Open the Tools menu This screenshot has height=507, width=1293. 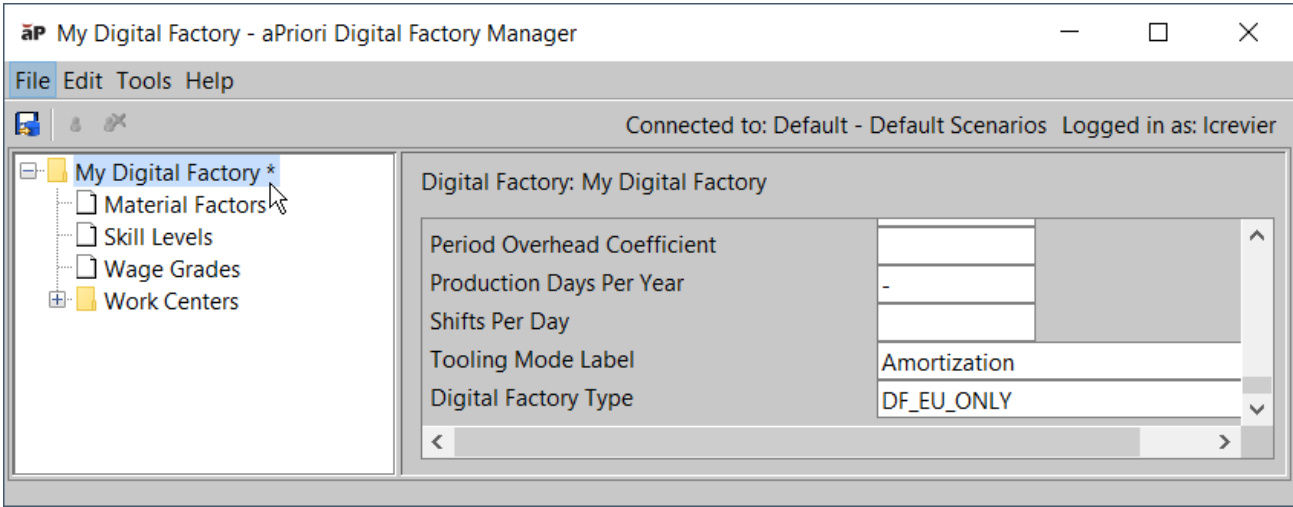[143, 81]
